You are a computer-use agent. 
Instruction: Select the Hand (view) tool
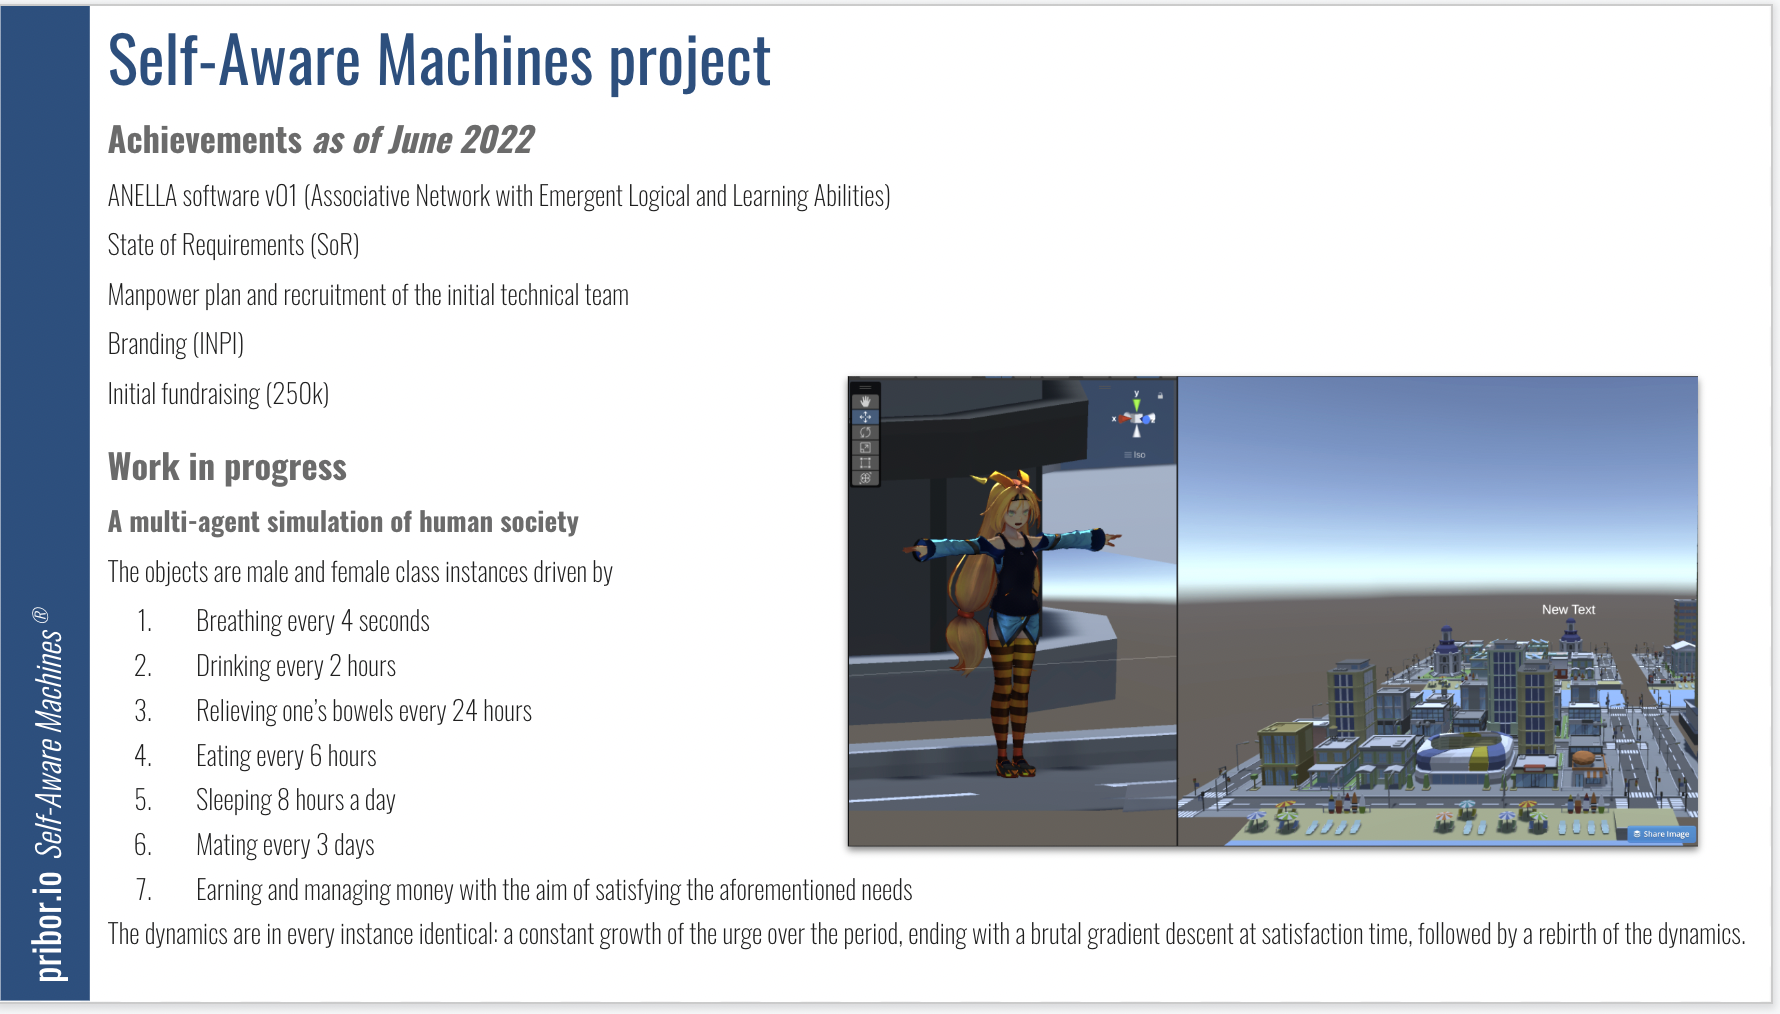pos(865,401)
